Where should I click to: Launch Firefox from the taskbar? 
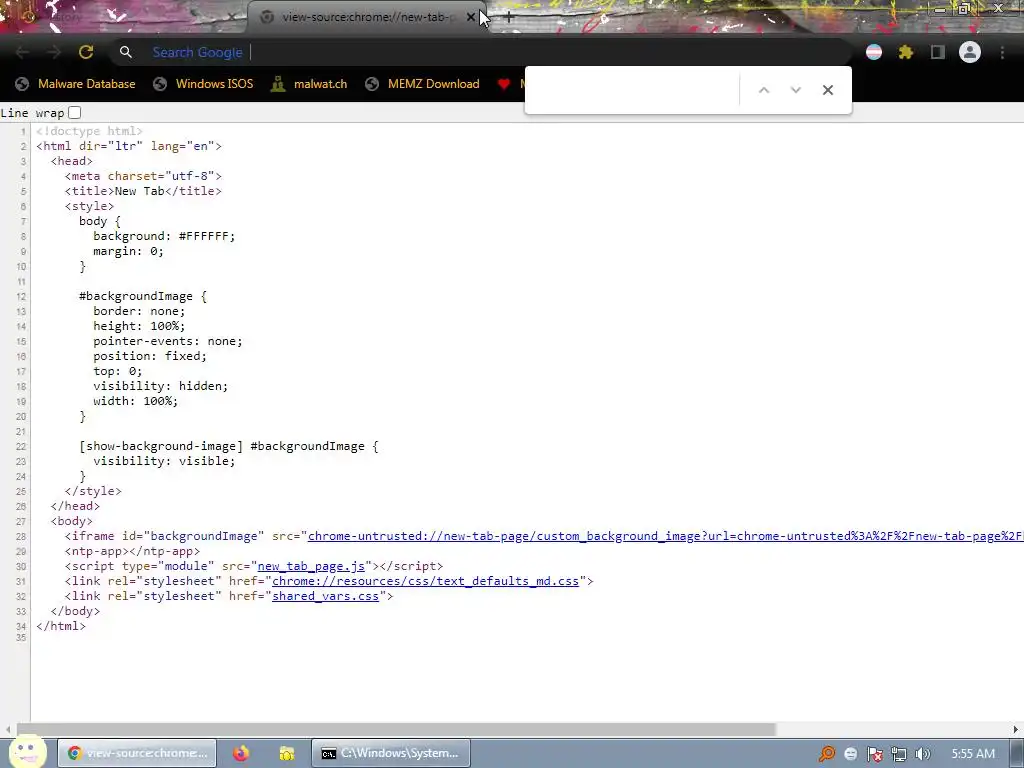click(241, 753)
